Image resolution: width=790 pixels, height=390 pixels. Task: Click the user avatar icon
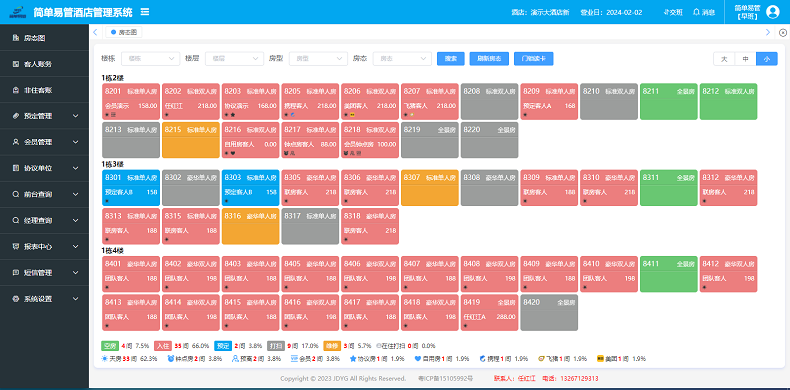coord(772,12)
